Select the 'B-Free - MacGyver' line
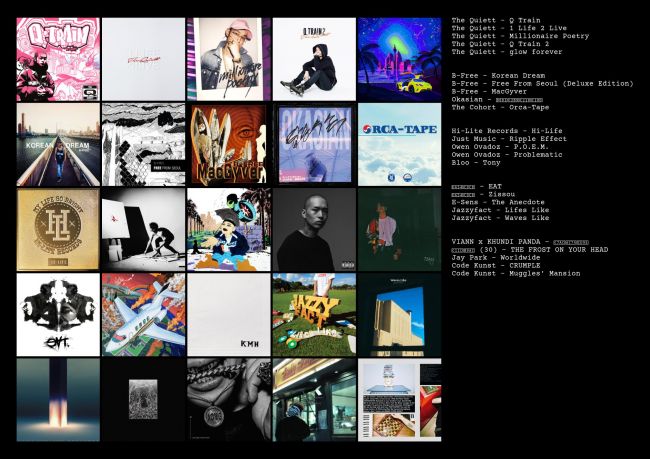This screenshot has height=459, width=650. pos(489,91)
